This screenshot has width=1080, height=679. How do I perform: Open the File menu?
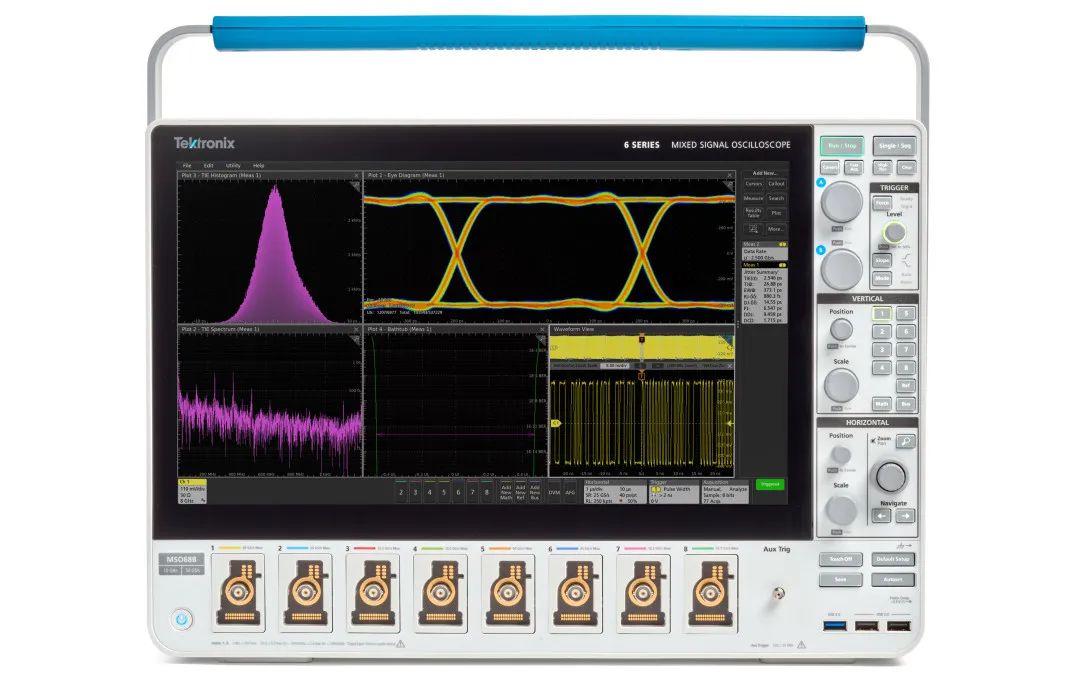tap(187, 166)
